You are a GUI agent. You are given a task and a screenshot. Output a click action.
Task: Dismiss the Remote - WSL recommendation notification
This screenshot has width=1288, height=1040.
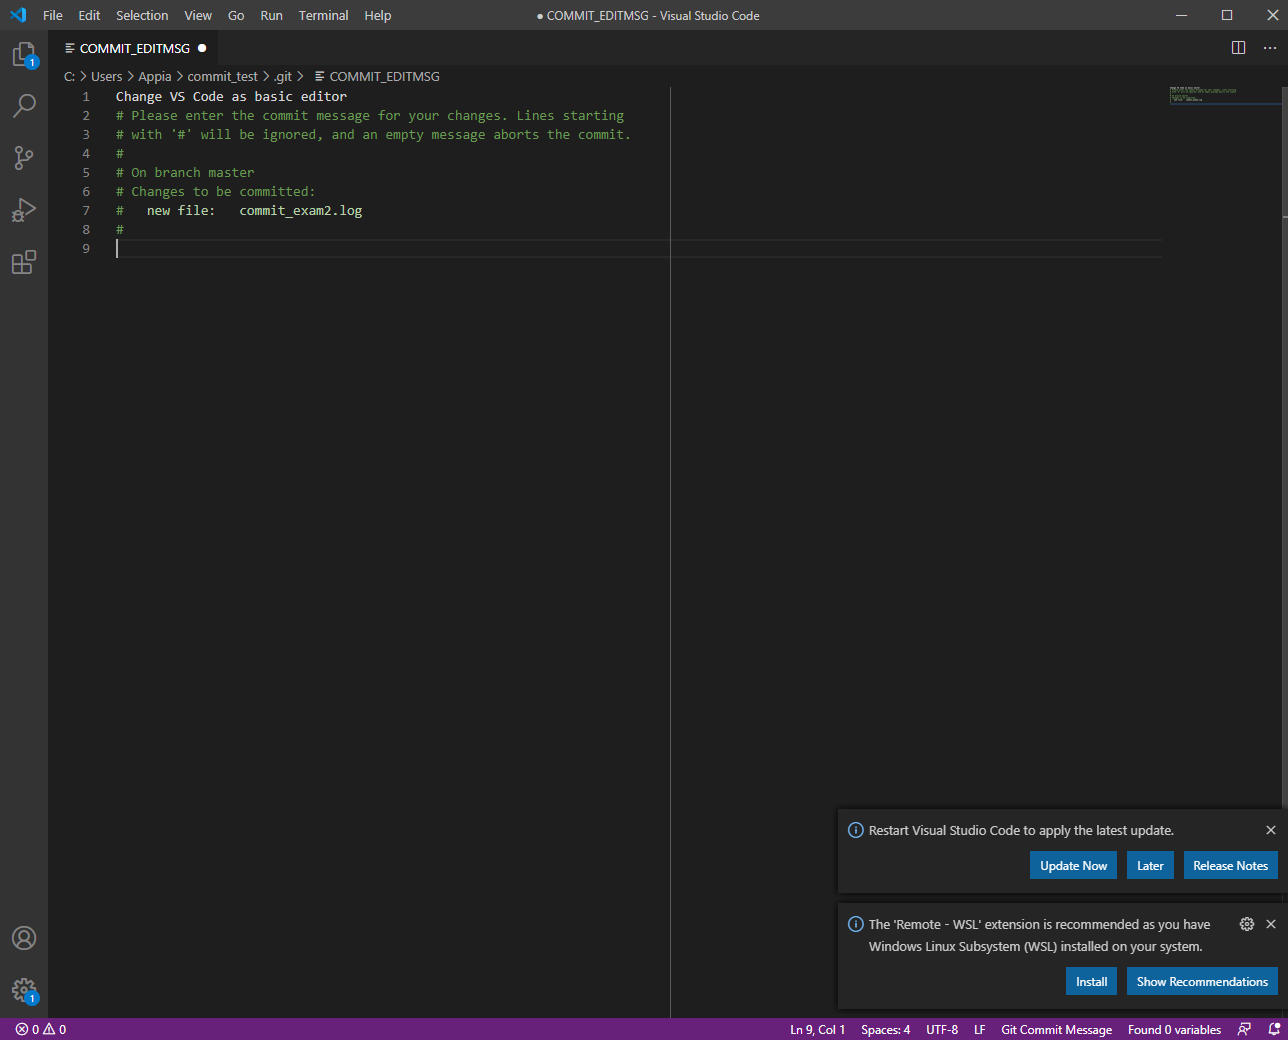[x=1271, y=924]
